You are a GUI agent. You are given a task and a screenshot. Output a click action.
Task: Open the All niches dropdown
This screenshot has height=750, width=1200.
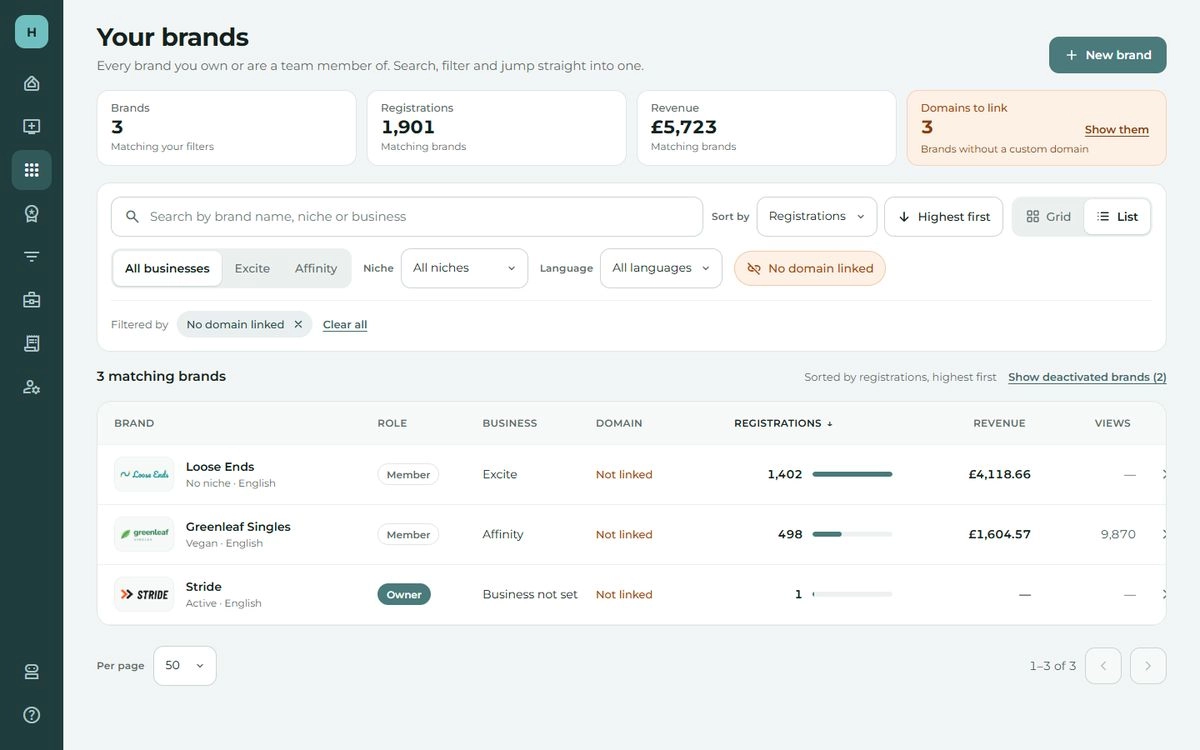point(464,268)
